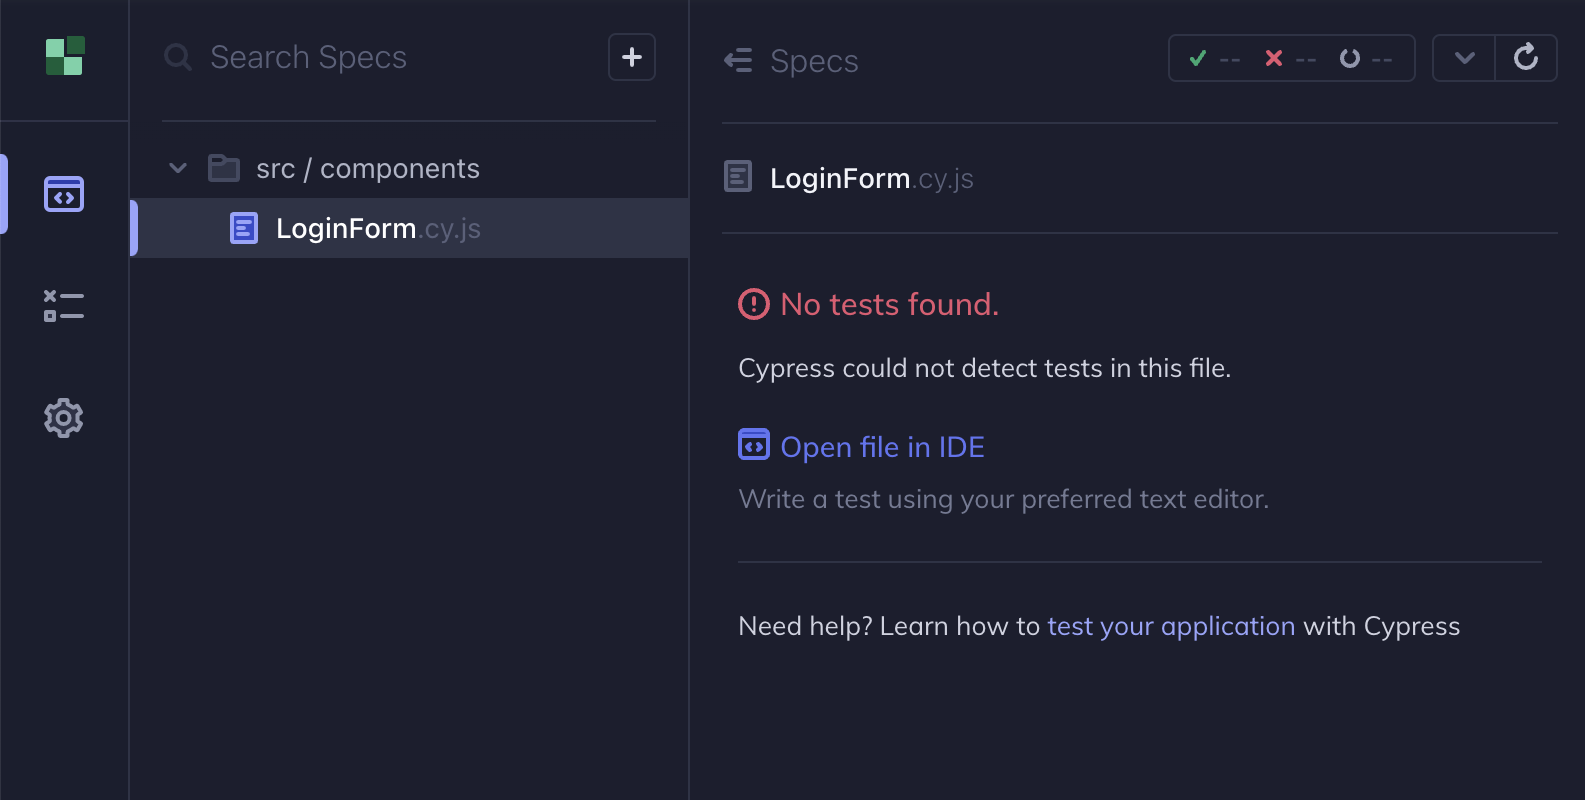This screenshot has width=1585, height=800.
Task: Open the Specs page in sidebar
Action: click(x=64, y=194)
